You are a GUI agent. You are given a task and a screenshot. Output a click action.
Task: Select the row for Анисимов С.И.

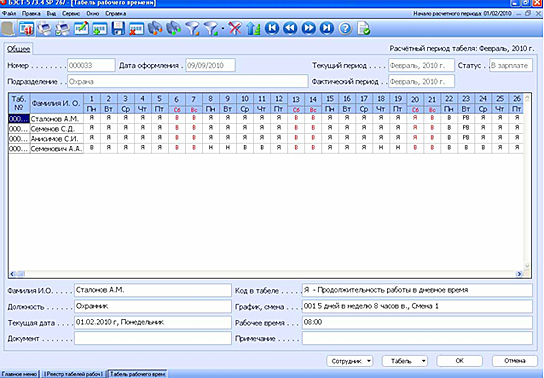click(266, 139)
